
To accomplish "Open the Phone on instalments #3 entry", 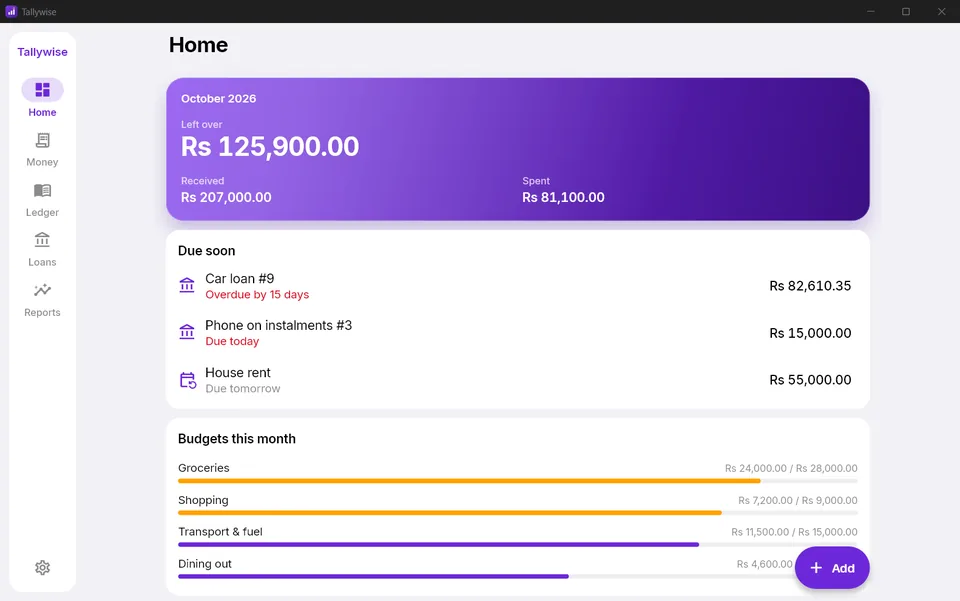I will pos(517,333).
